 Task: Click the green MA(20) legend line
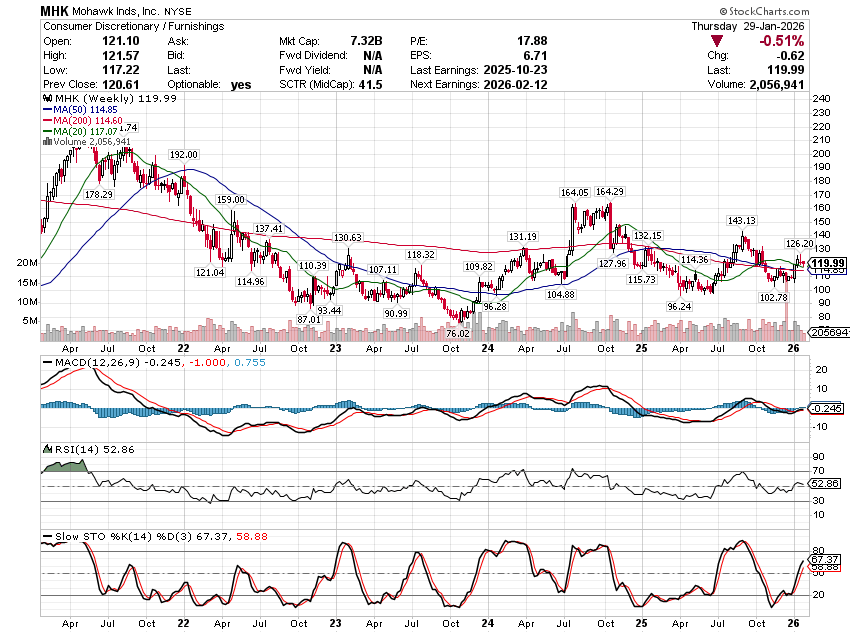click(x=48, y=131)
